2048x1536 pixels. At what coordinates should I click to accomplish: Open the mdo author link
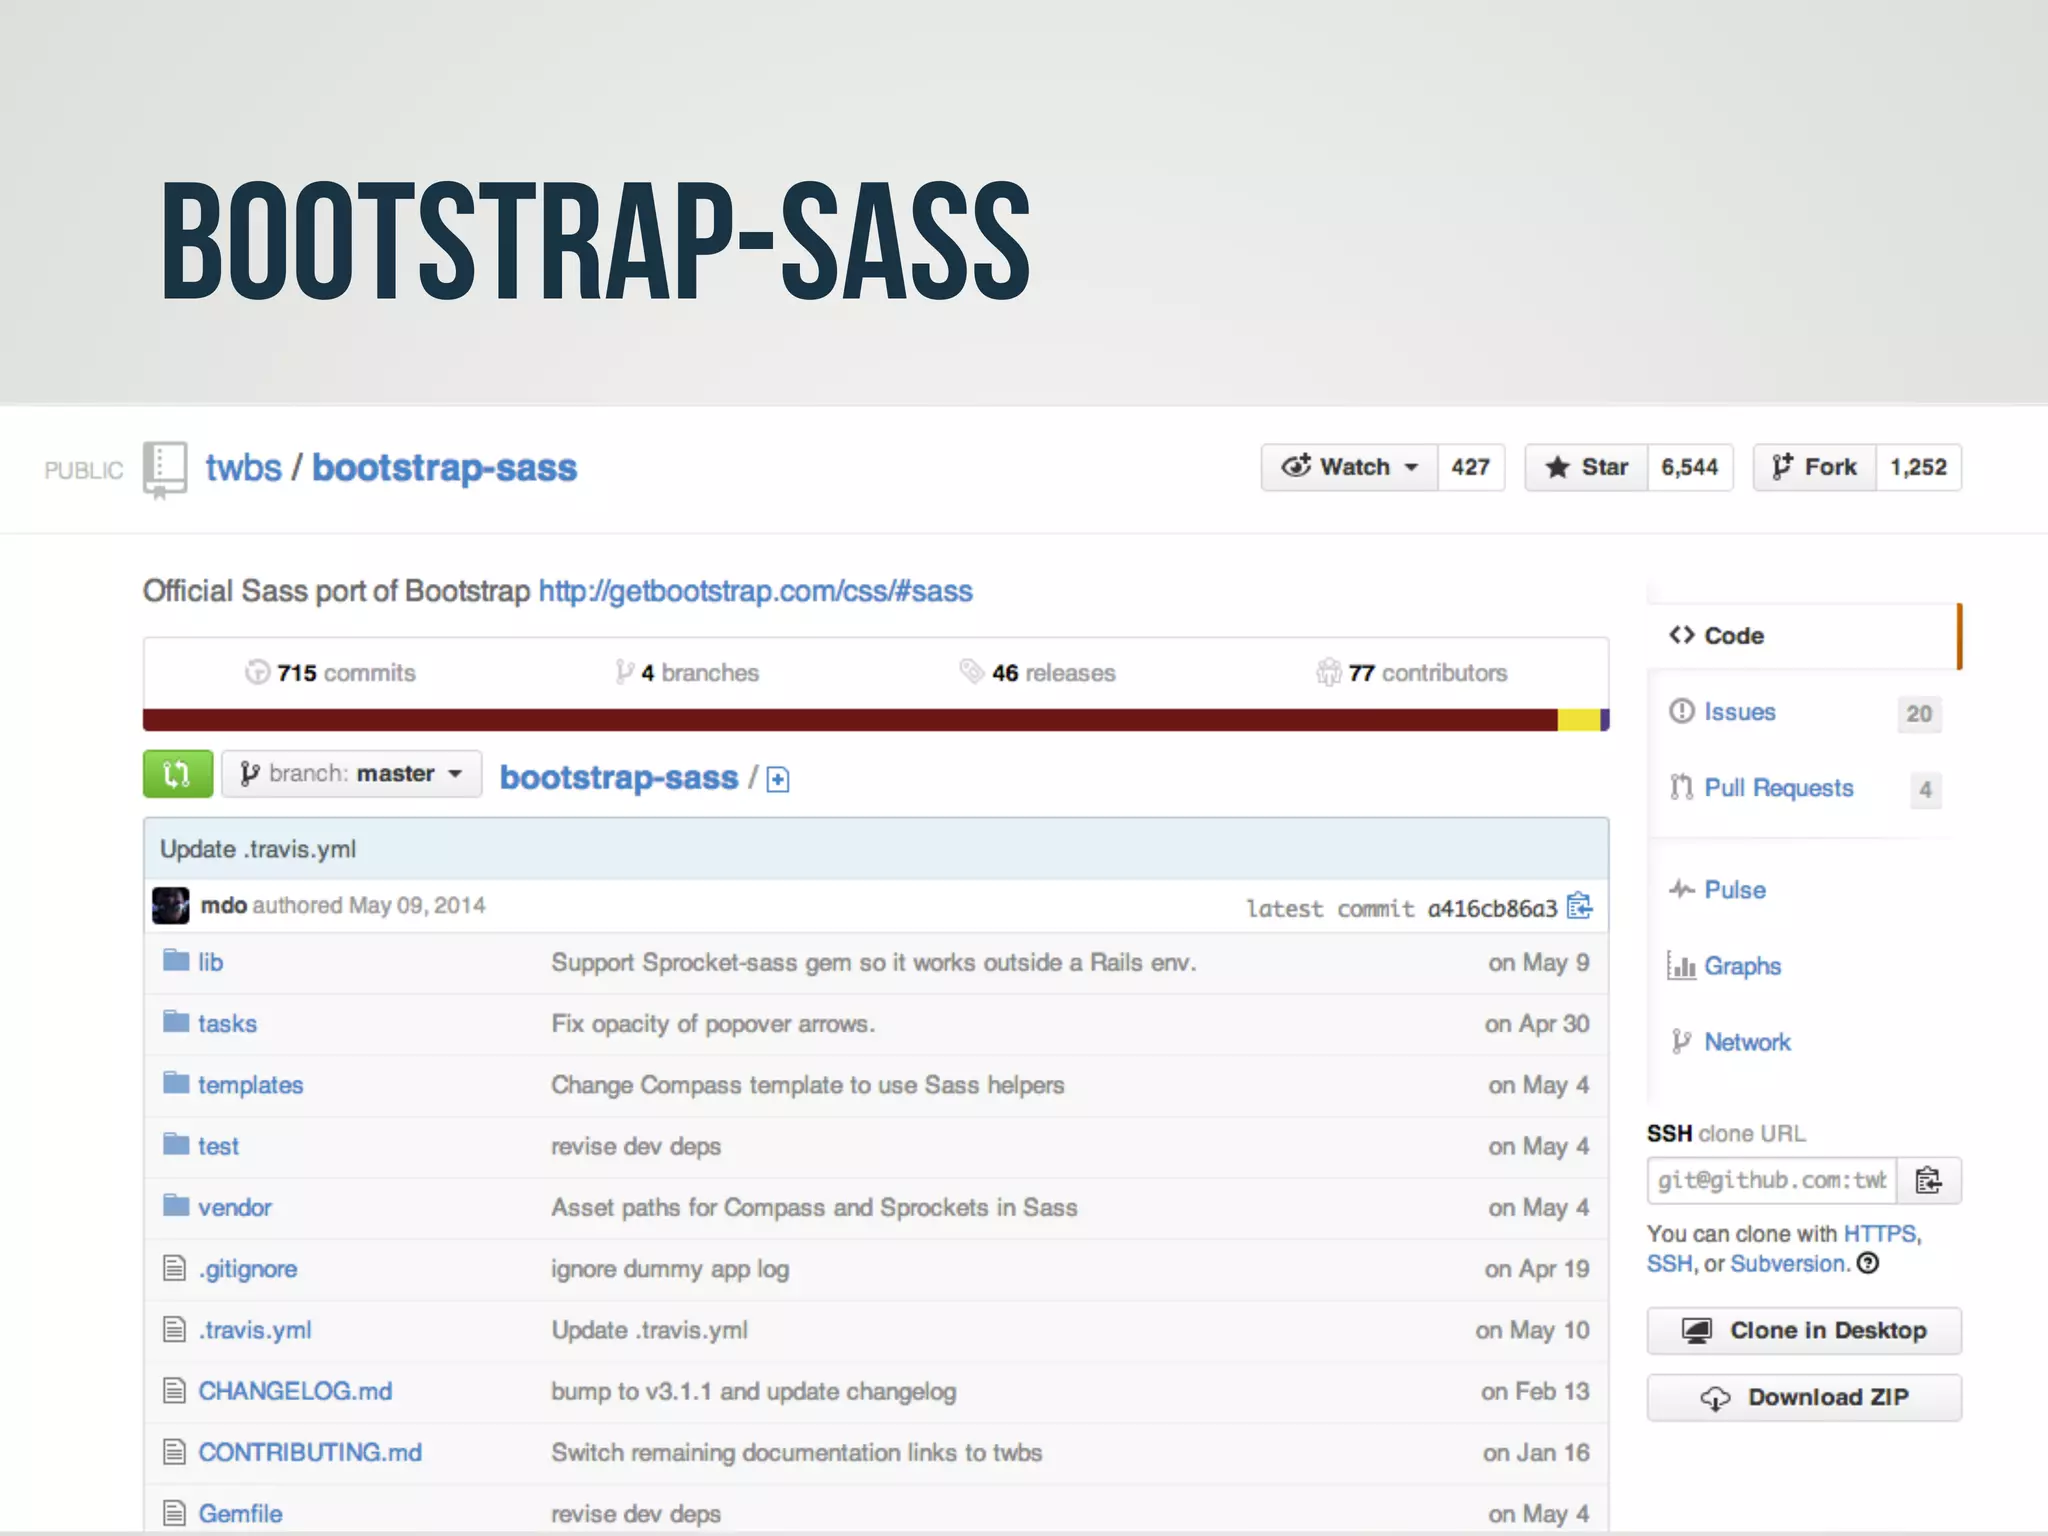click(224, 905)
